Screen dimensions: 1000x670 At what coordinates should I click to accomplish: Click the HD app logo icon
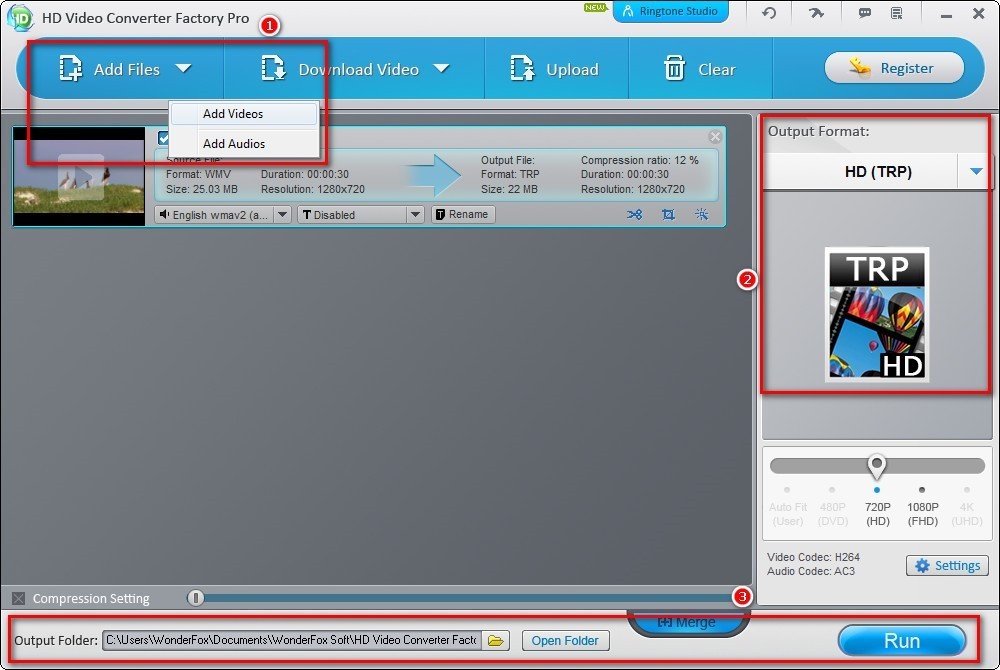pyautogui.click(x=20, y=18)
